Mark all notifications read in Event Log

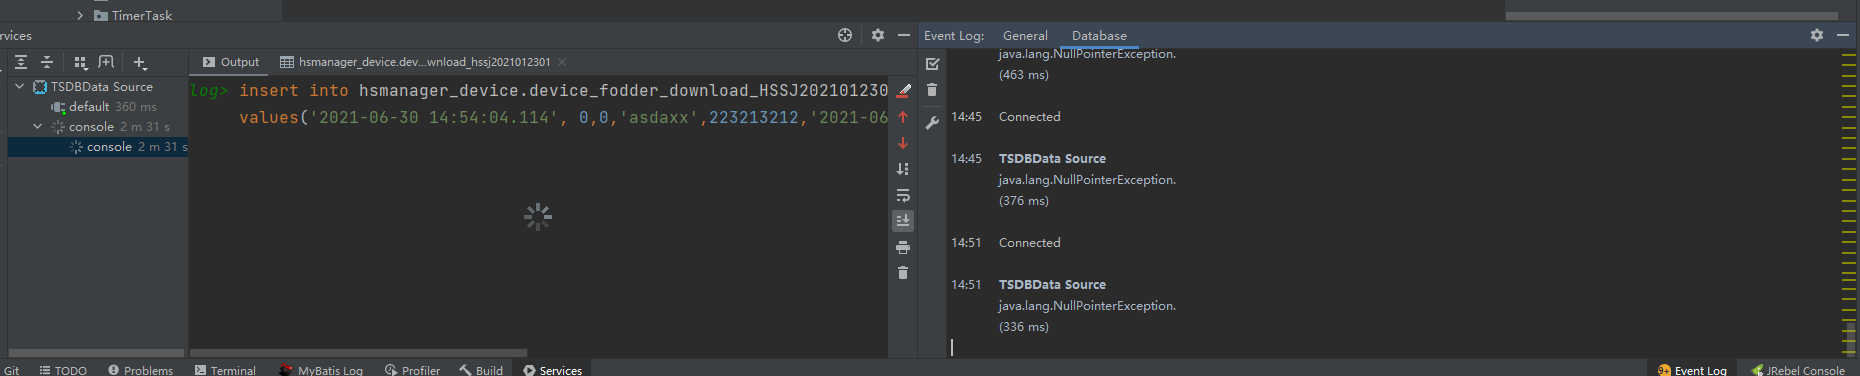click(933, 64)
